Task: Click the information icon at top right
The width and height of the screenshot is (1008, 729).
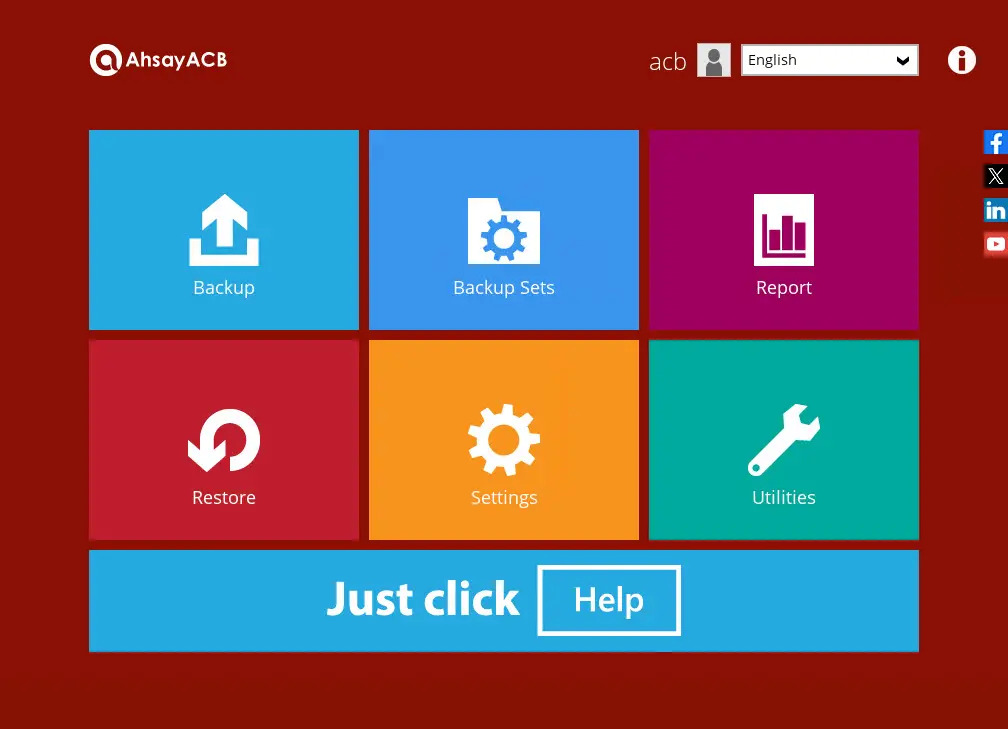Action: [x=961, y=60]
